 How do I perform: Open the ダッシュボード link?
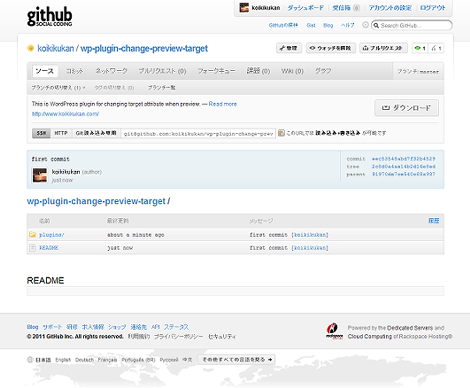tap(305, 8)
